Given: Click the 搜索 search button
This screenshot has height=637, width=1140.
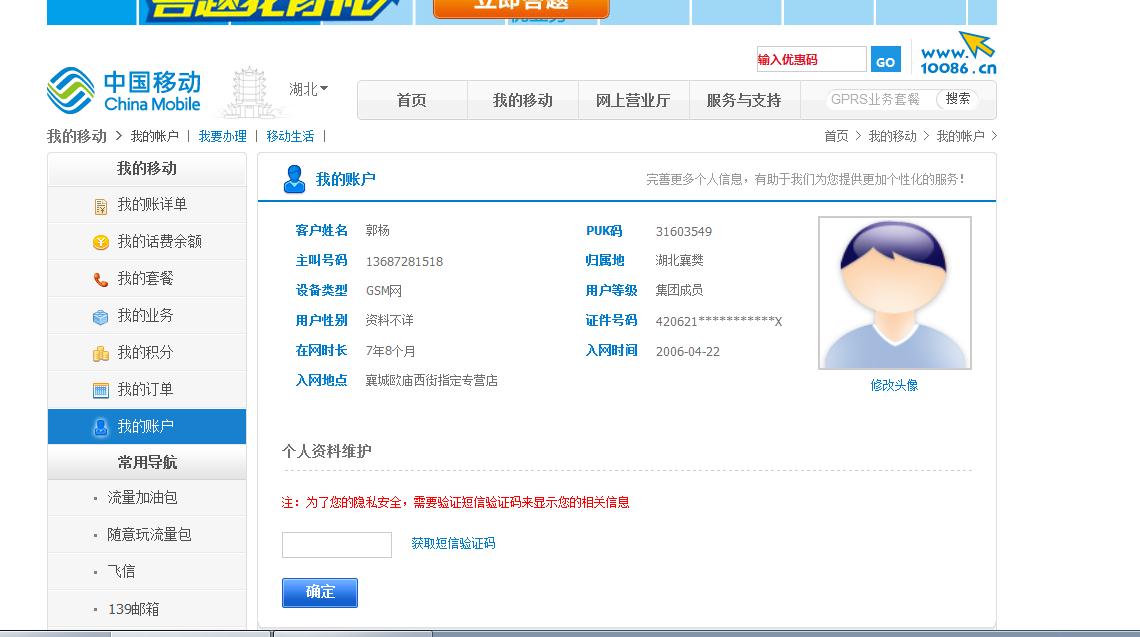Looking at the screenshot, I should tap(958, 99).
